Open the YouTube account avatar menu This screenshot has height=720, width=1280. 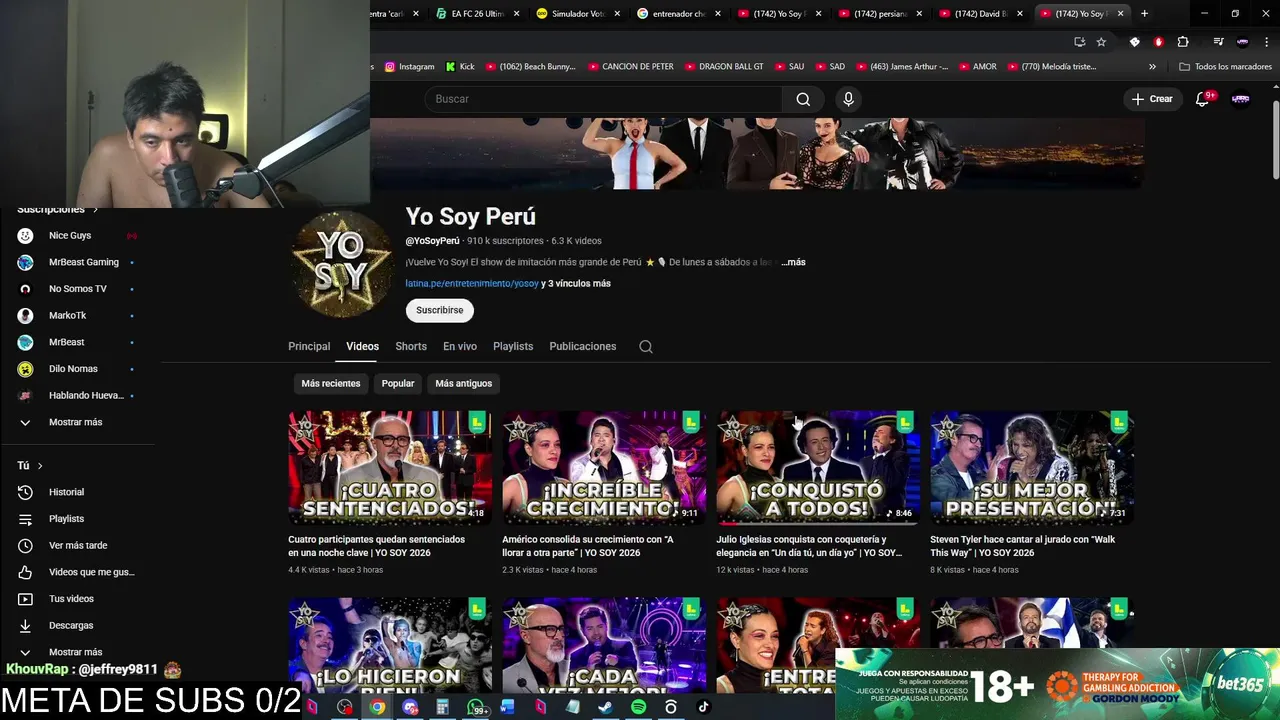tap(1241, 99)
